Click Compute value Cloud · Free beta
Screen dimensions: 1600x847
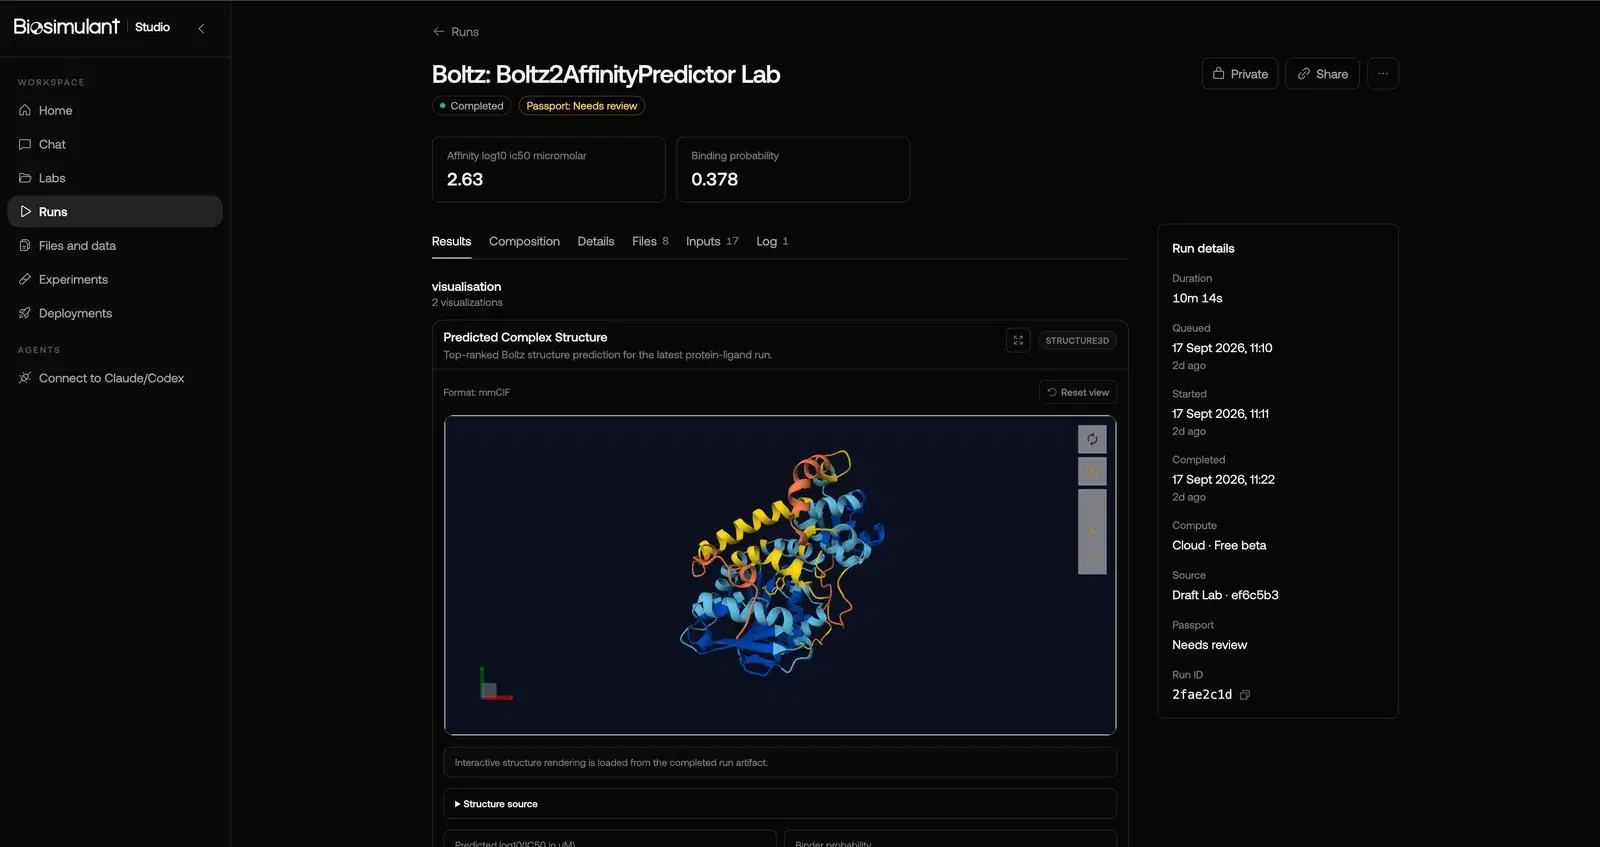coord(1219,546)
